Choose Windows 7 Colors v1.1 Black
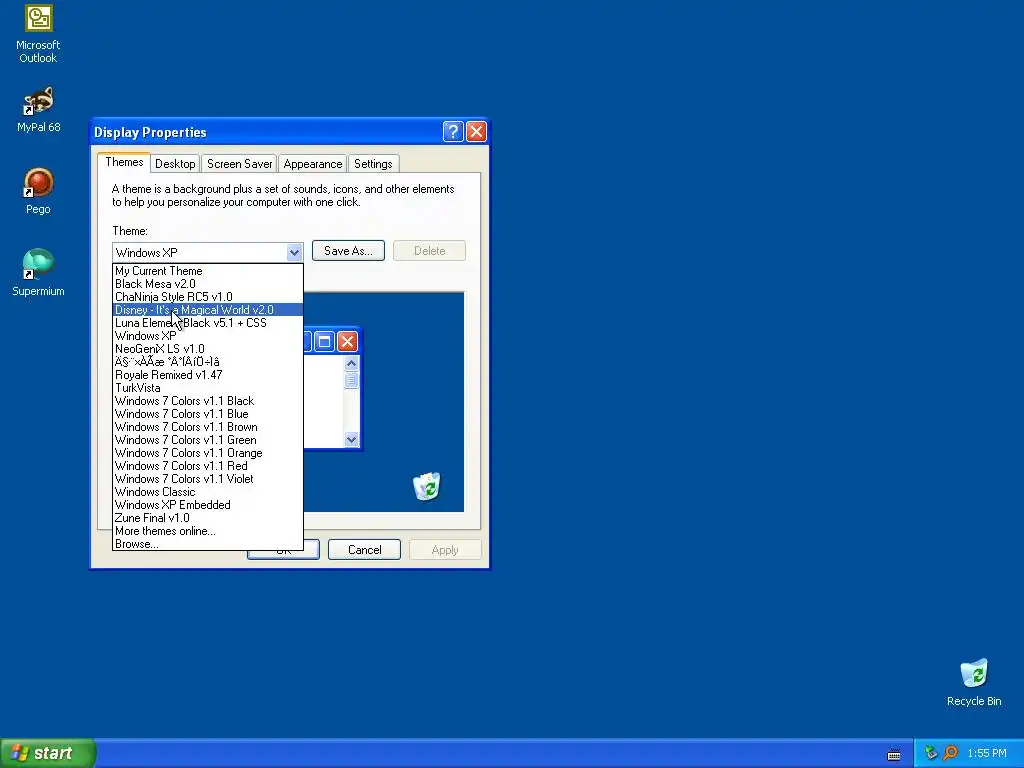Viewport: 1024px width, 768px height. coord(208,401)
